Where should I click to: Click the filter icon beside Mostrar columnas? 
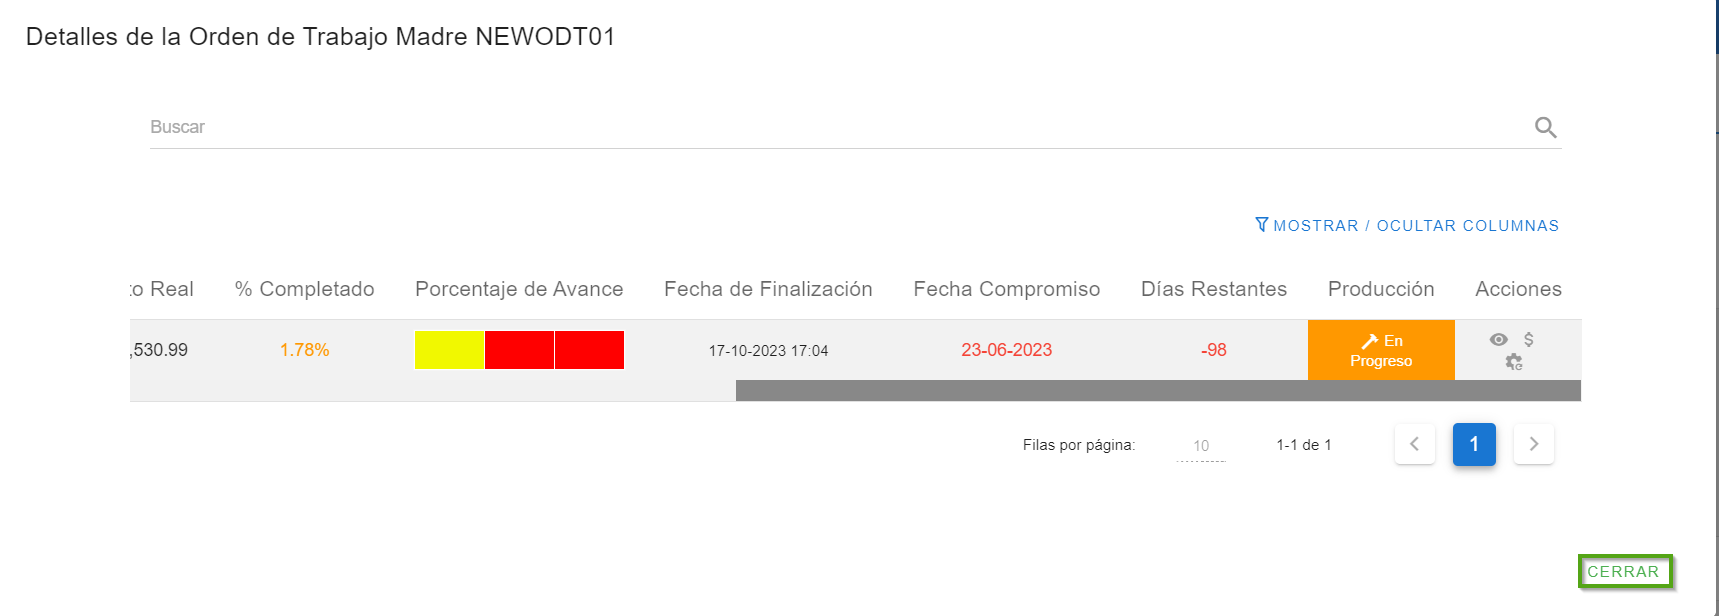tap(1262, 225)
